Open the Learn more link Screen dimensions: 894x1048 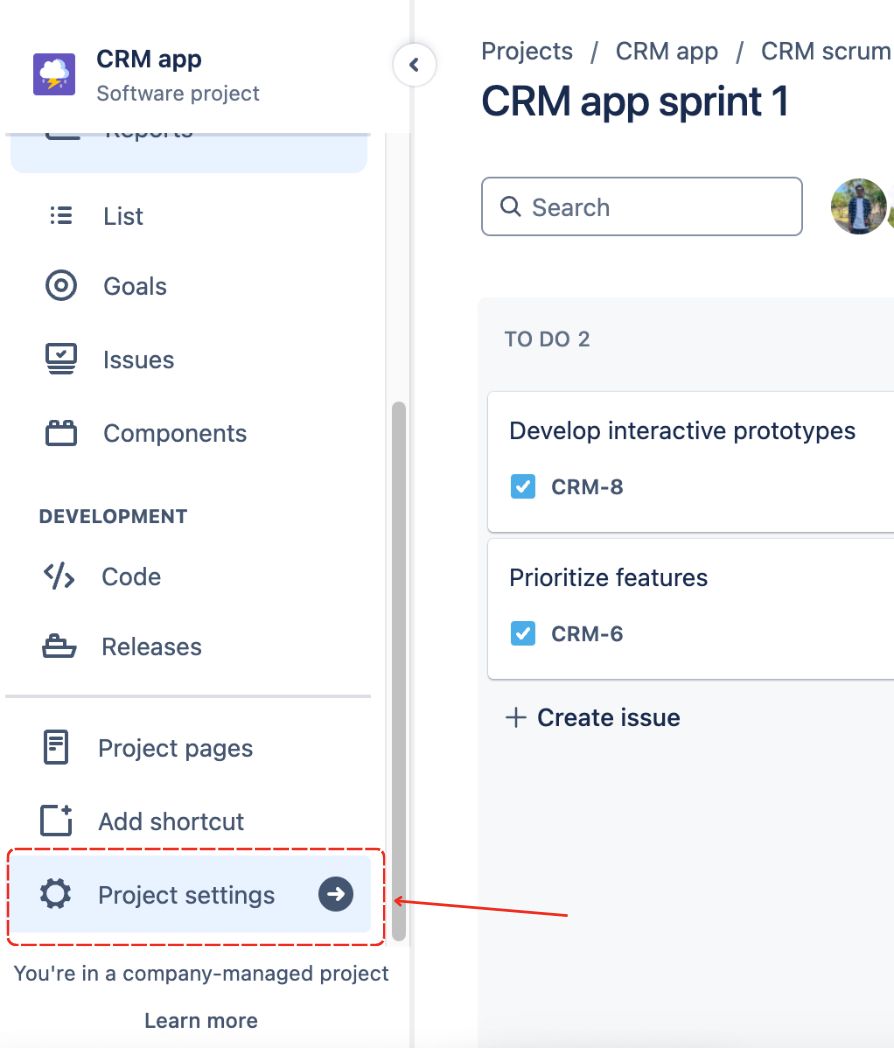click(x=200, y=1021)
